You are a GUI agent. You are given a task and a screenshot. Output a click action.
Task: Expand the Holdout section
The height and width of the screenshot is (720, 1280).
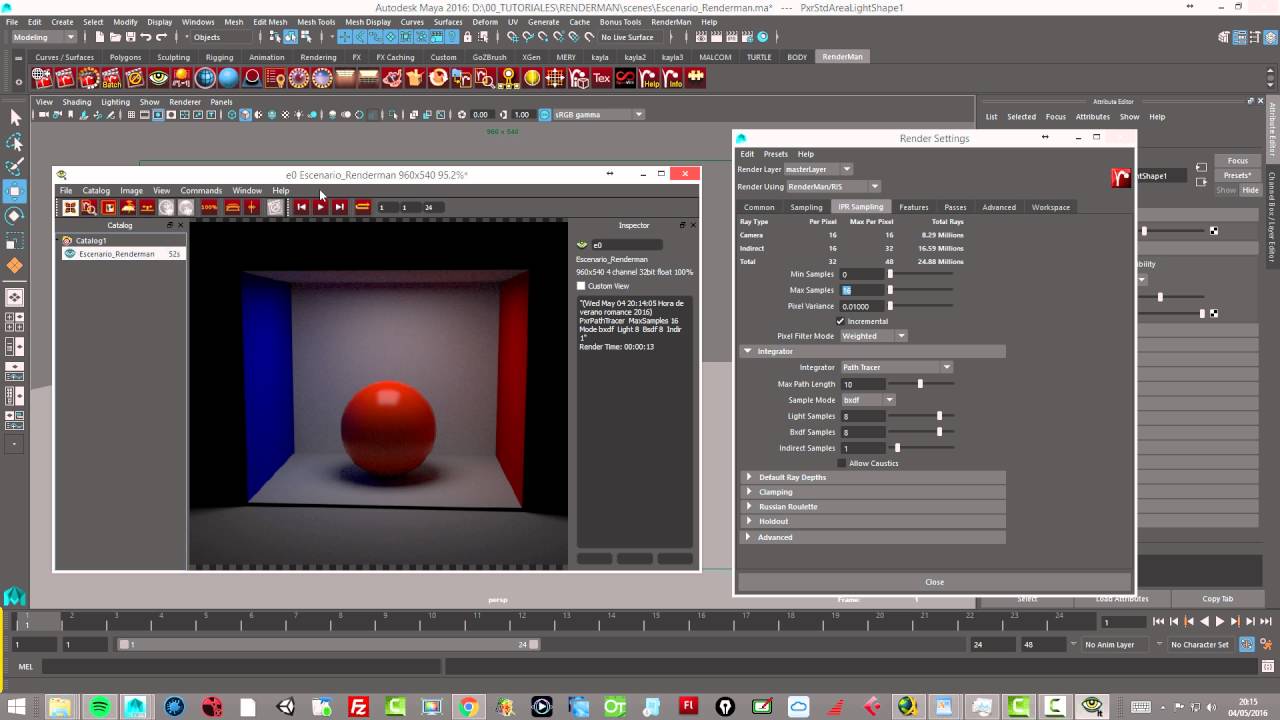[x=748, y=521]
